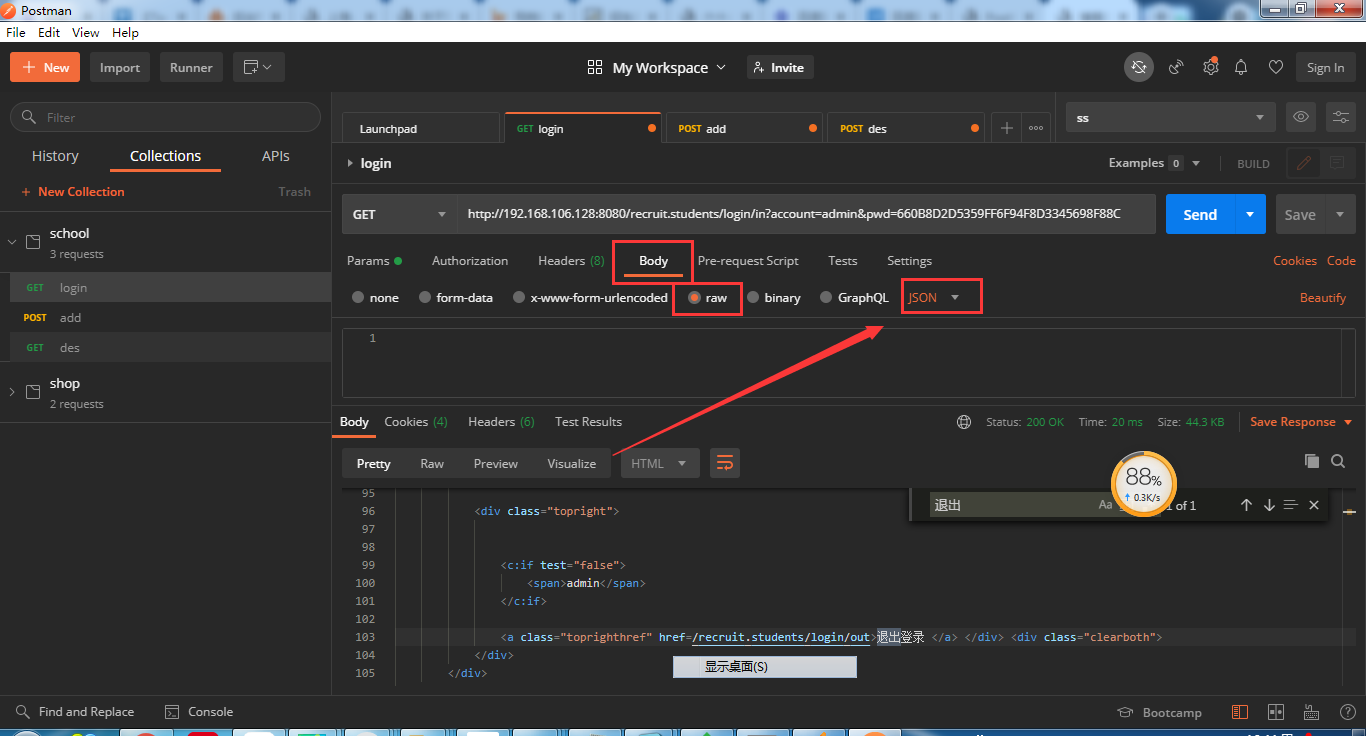Expand the shop collection
1366x736 pixels.
tap(12, 392)
